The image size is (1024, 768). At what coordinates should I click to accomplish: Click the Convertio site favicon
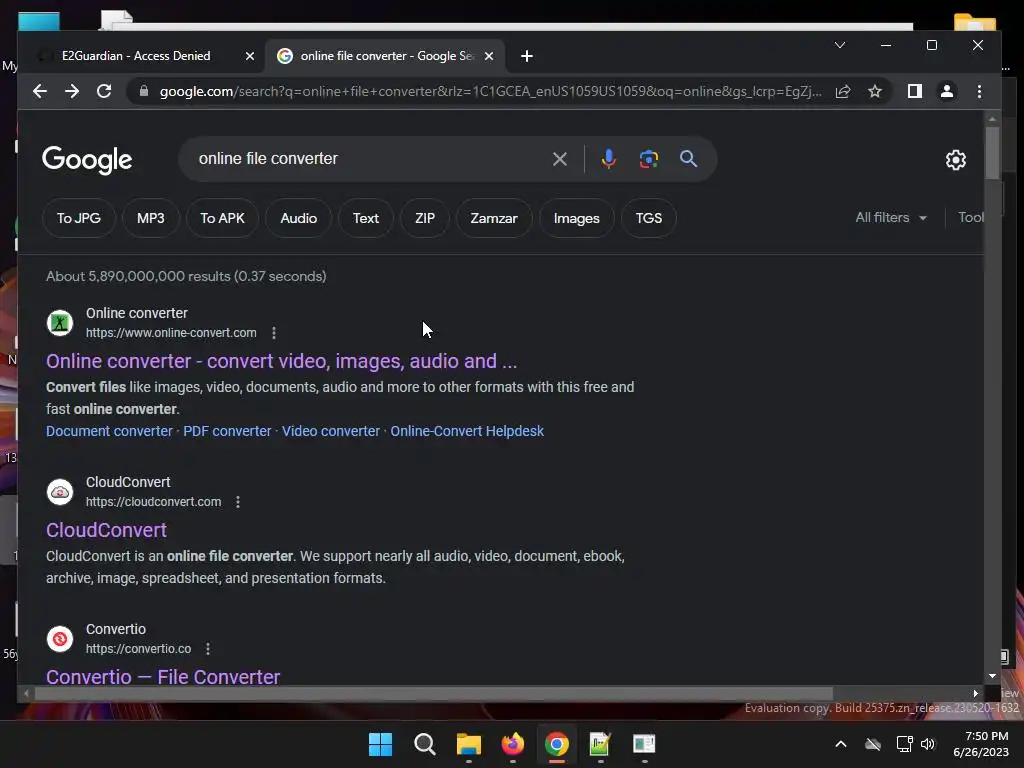[59, 639]
